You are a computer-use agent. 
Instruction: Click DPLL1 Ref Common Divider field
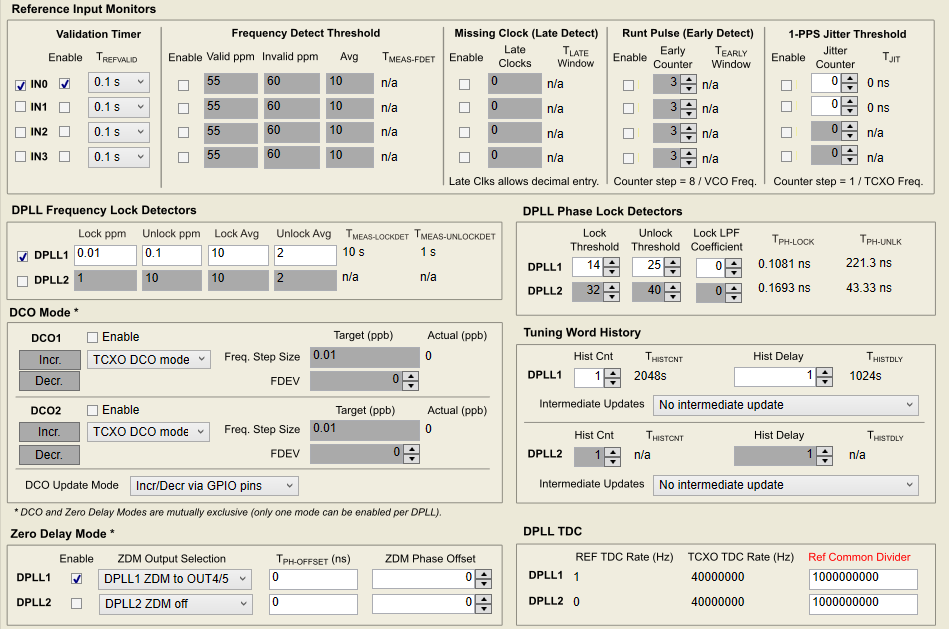[862, 577]
